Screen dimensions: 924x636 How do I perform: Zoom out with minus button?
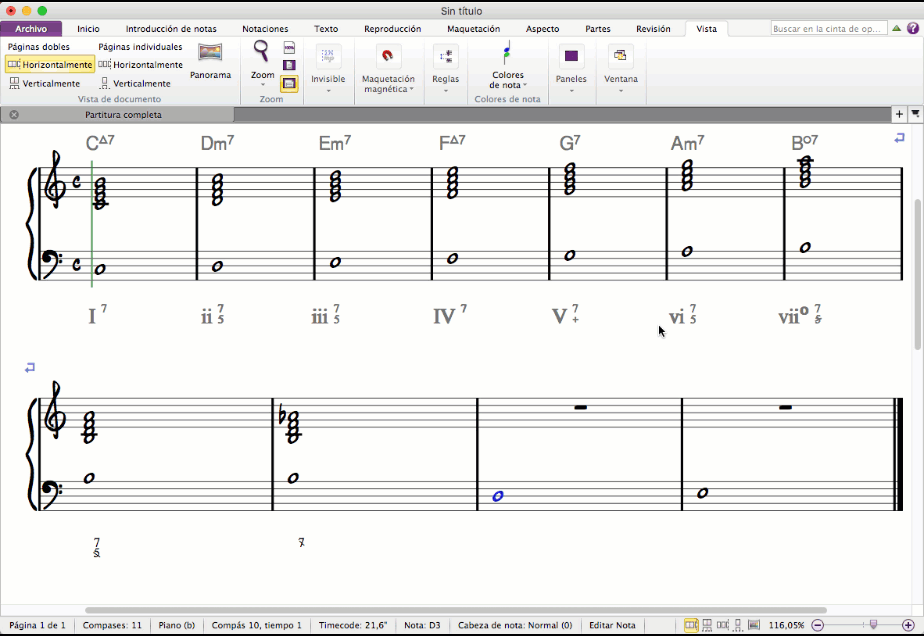pos(817,625)
